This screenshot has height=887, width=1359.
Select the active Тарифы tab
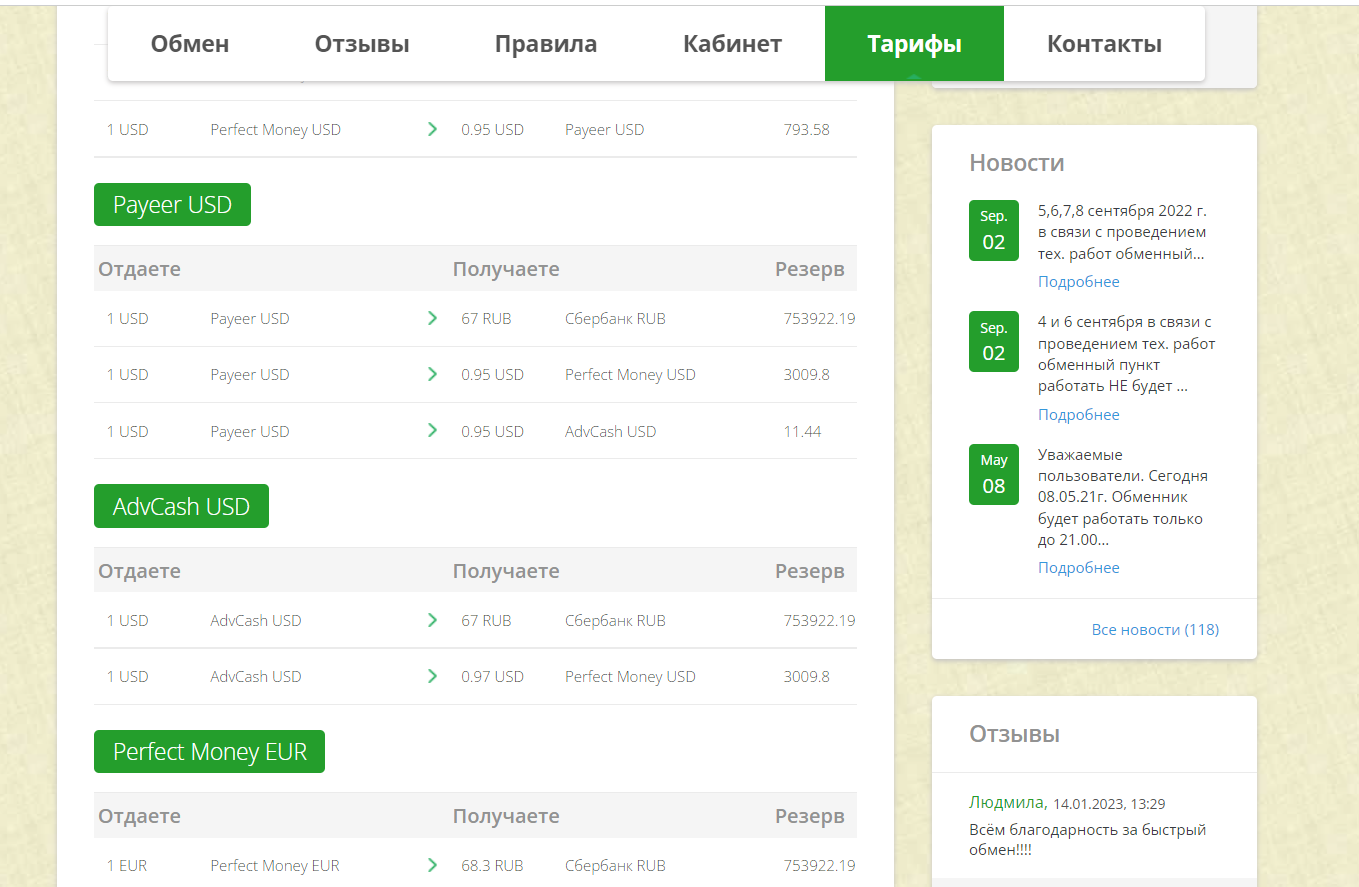click(x=914, y=44)
